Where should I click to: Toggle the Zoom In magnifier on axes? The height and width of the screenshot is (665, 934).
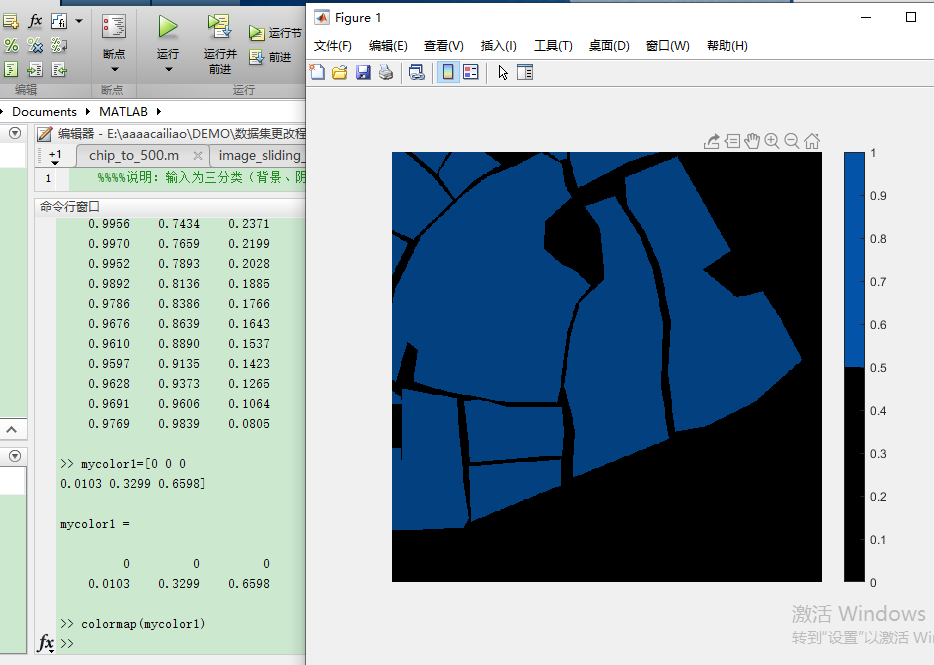pyautogui.click(x=772, y=141)
